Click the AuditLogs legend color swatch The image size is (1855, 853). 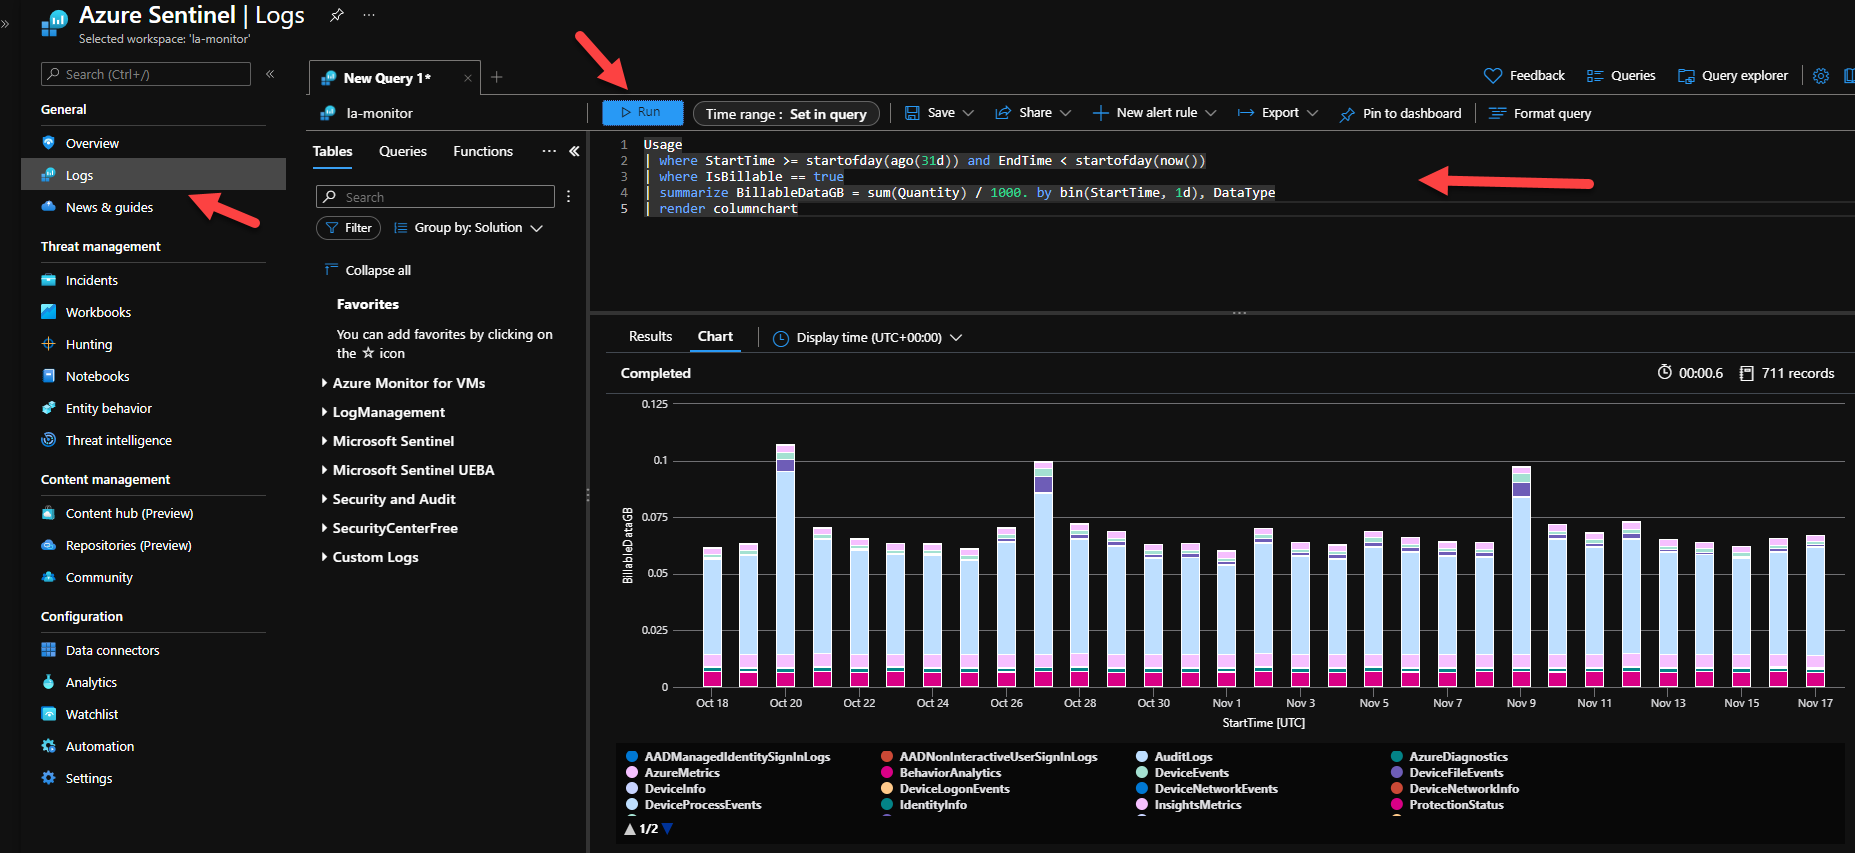coord(1142,757)
